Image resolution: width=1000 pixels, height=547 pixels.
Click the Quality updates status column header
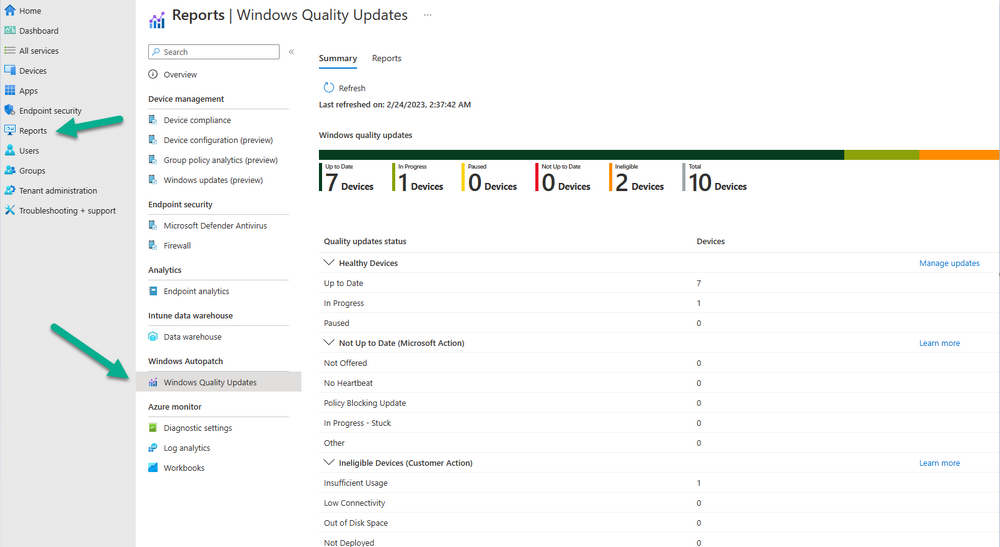tap(365, 241)
